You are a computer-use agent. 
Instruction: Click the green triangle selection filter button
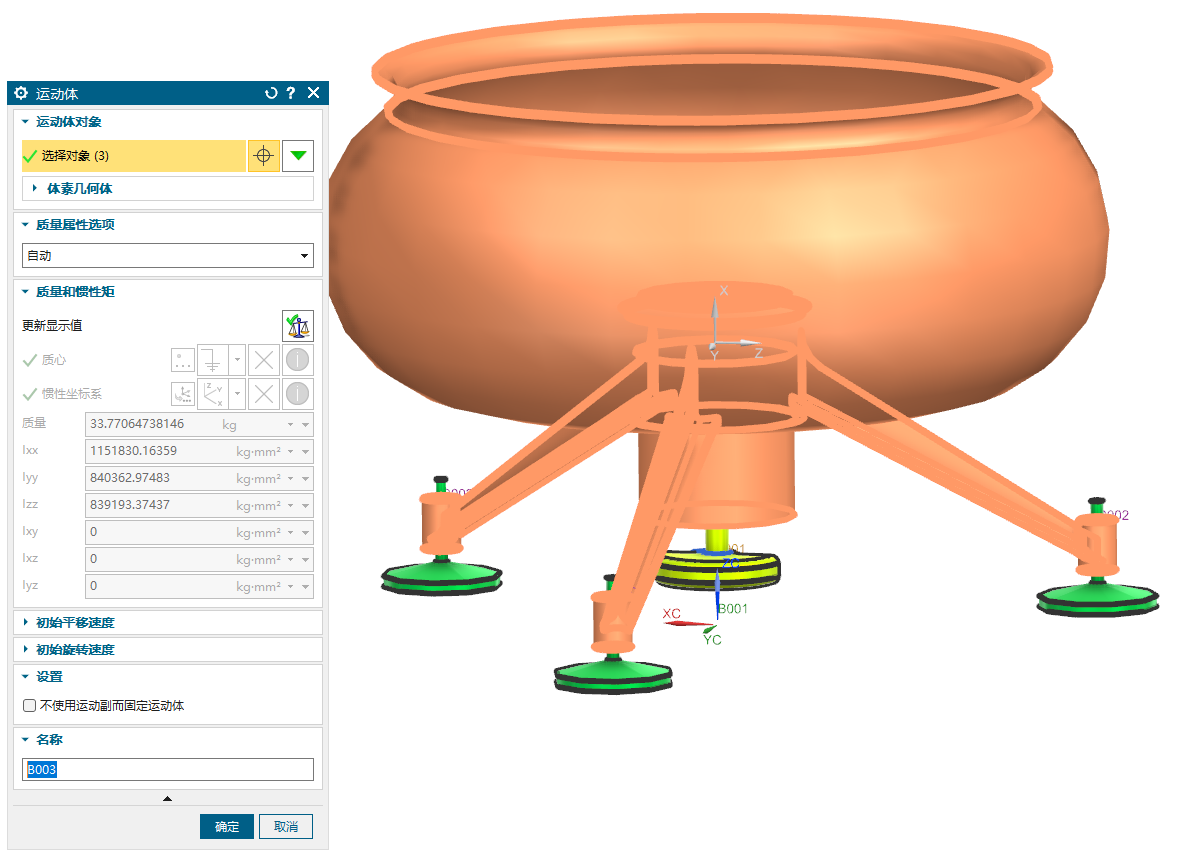(x=298, y=156)
